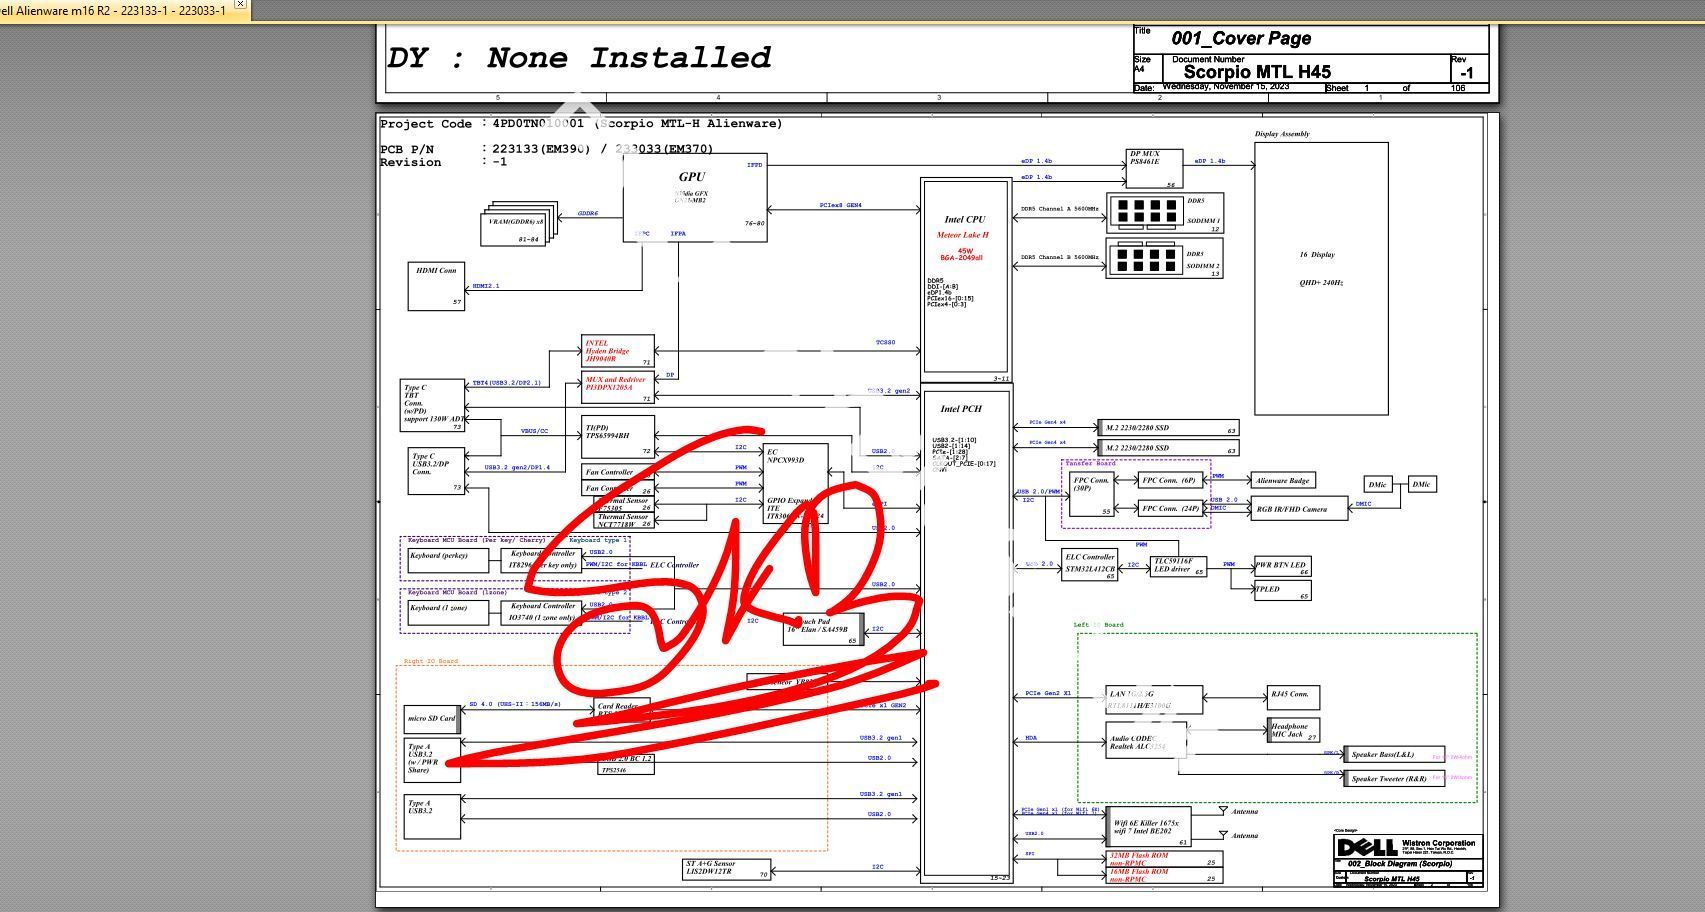Viewport: 1705px width, 912px height.
Task: Click the '16 Display' text
Action: click(x=1317, y=255)
